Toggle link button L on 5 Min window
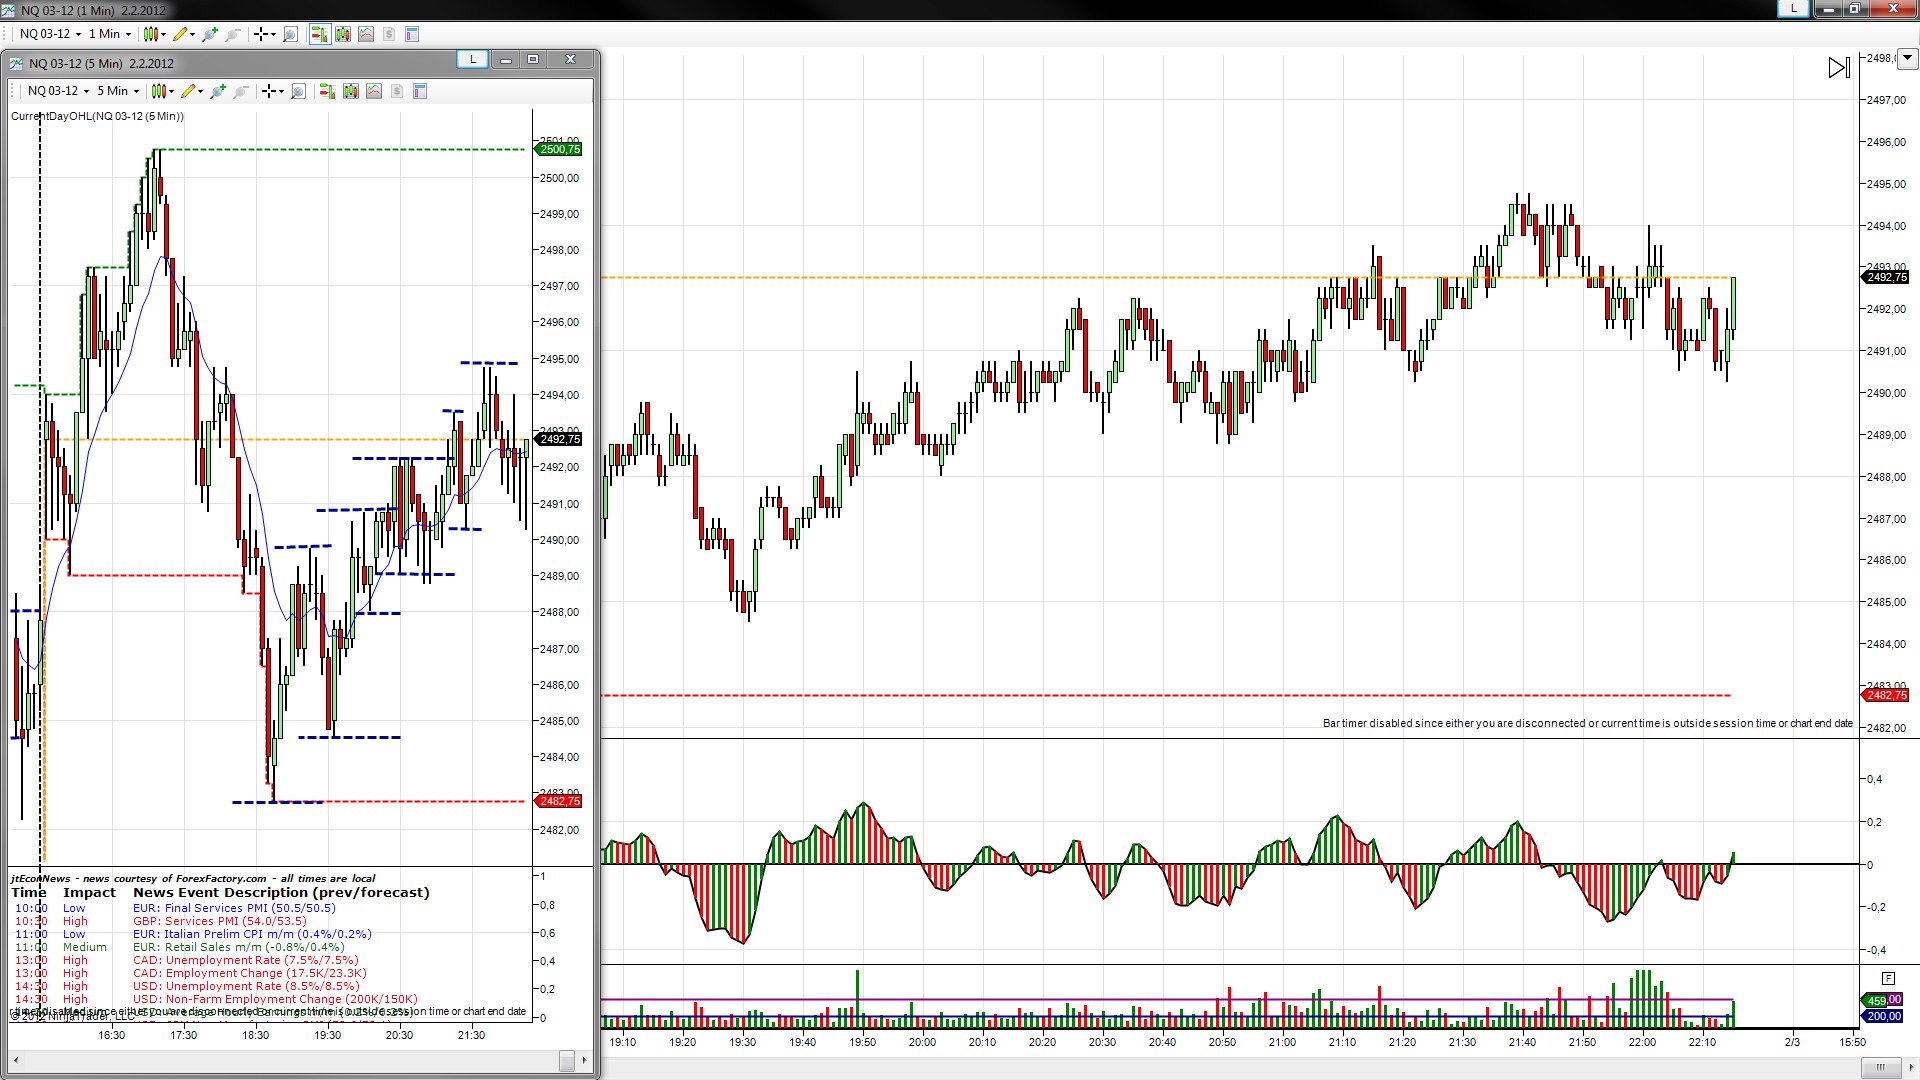Screen dimensions: 1920x1080 tap(473, 59)
